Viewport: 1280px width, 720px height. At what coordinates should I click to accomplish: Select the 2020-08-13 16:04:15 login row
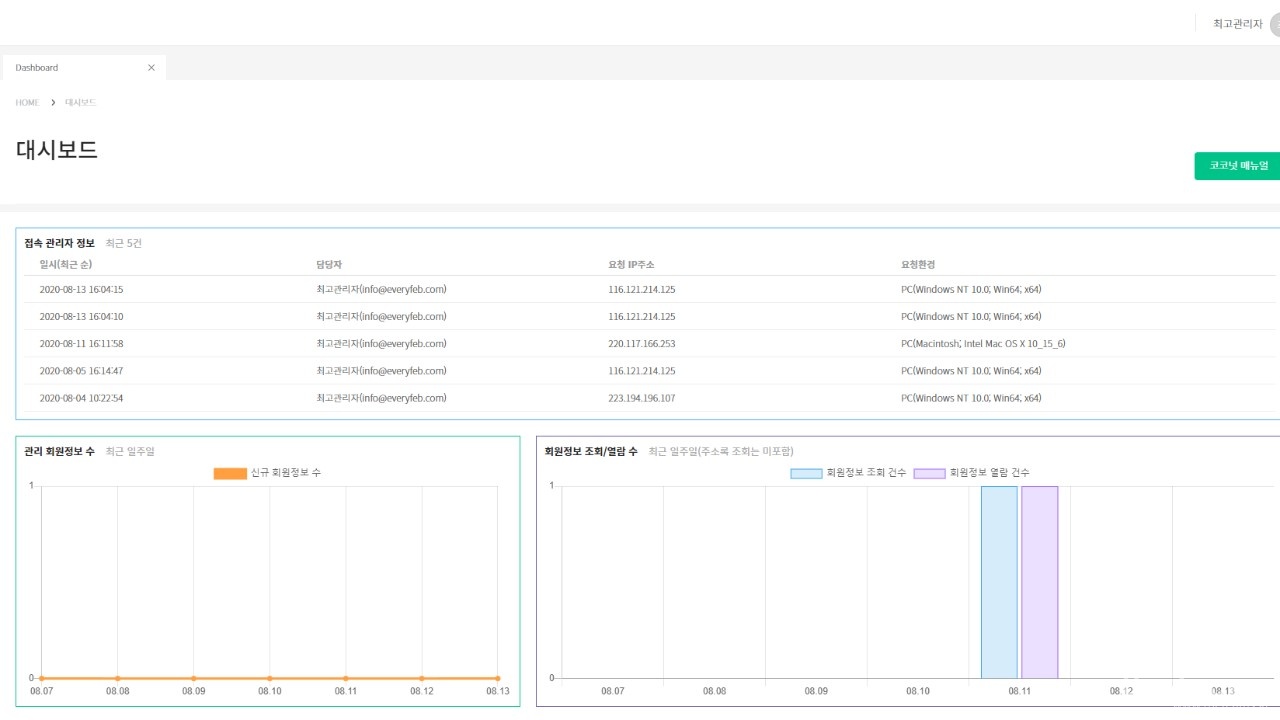[x=81, y=290]
